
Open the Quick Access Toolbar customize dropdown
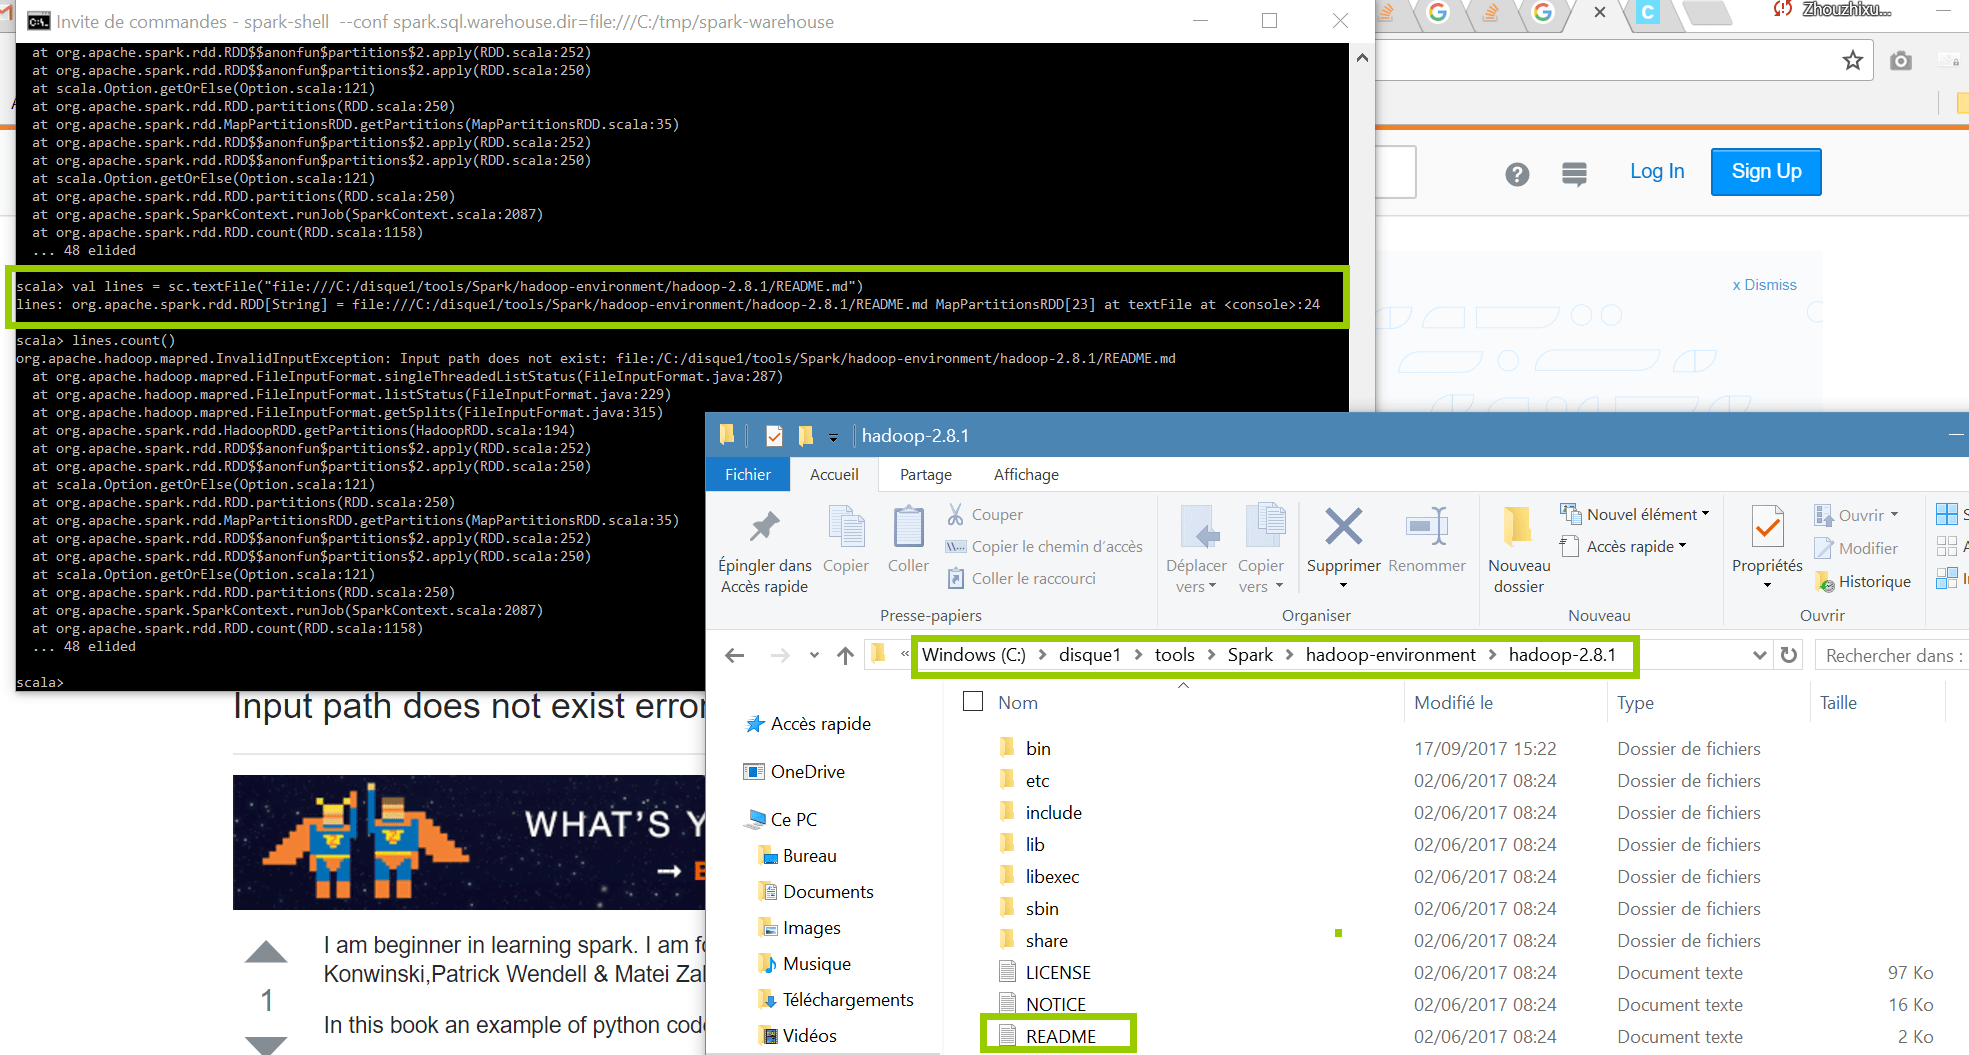pyautogui.click(x=833, y=437)
